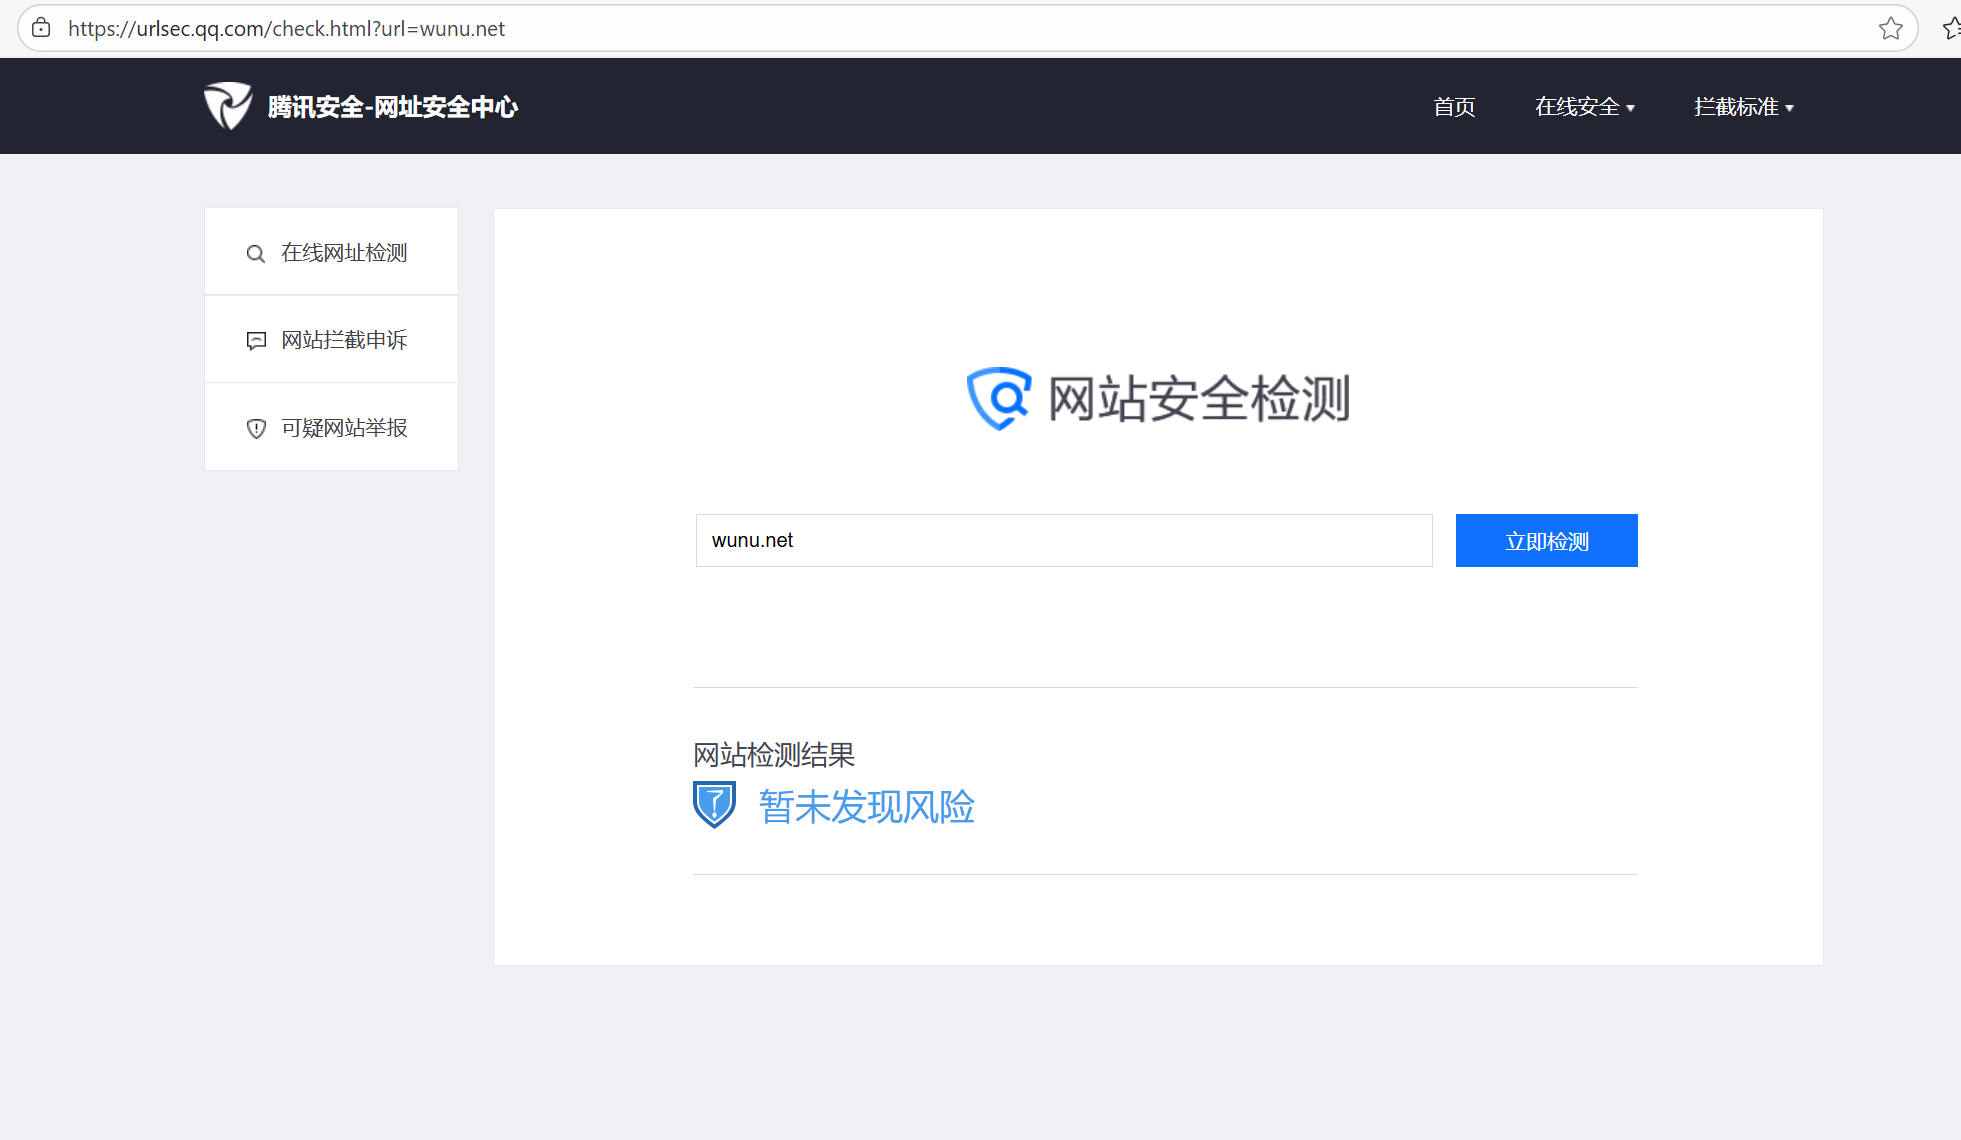The width and height of the screenshot is (1961, 1140).
Task: Click the 网站安全检测 heading text
Action: coord(1198,399)
